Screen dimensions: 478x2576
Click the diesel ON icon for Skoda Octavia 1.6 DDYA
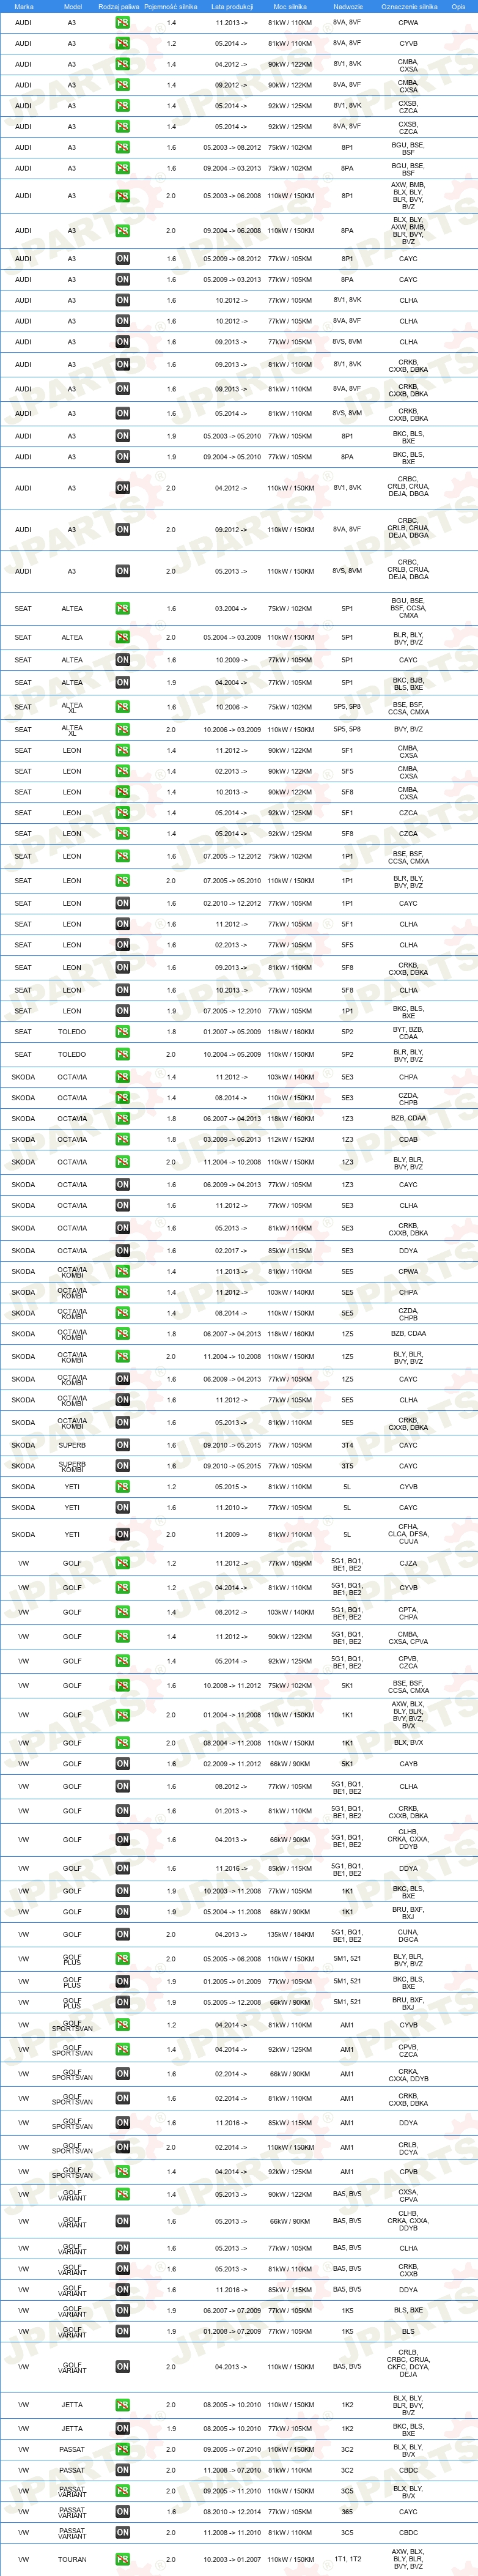122,1251
